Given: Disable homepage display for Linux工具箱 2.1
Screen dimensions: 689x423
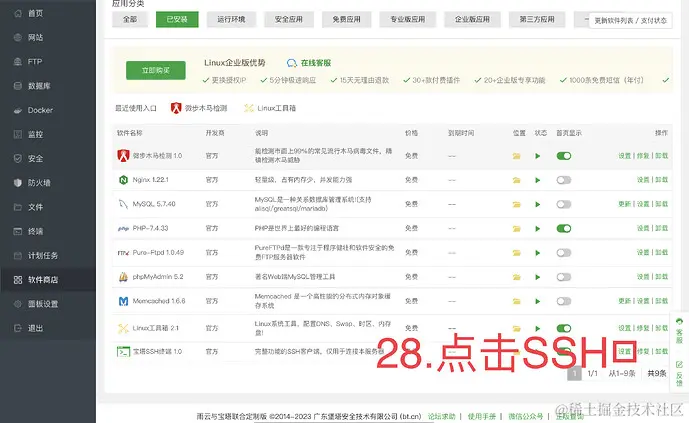Looking at the screenshot, I should (564, 328).
